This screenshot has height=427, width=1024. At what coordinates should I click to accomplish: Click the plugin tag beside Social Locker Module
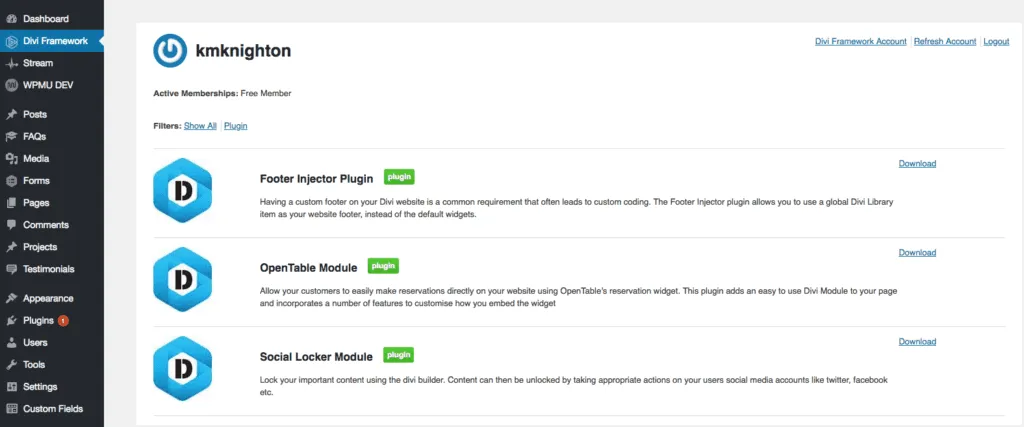point(398,355)
